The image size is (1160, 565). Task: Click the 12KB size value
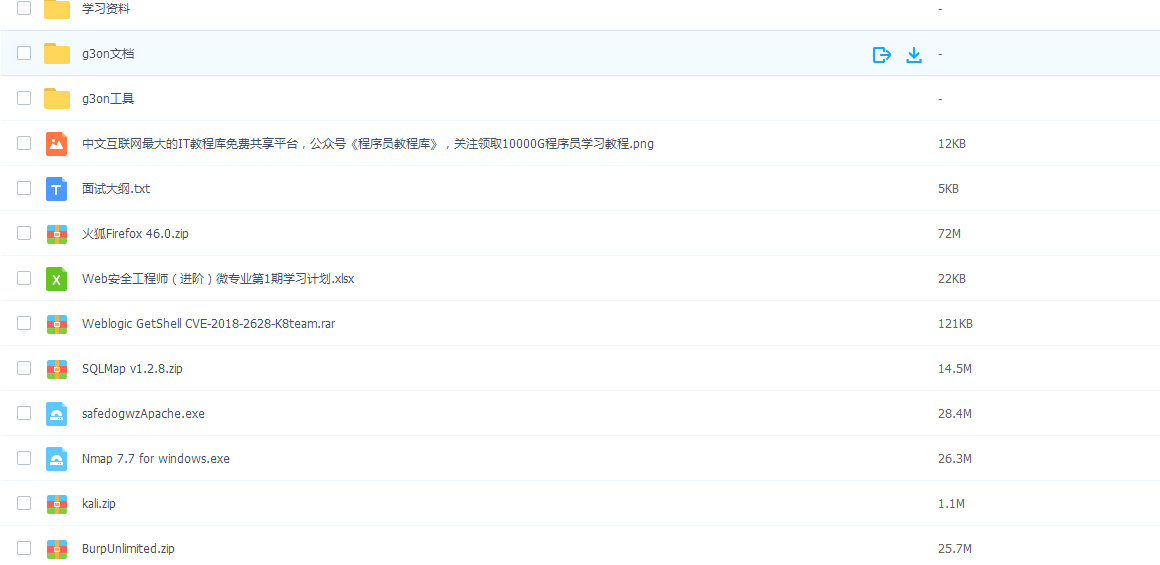click(x=951, y=143)
